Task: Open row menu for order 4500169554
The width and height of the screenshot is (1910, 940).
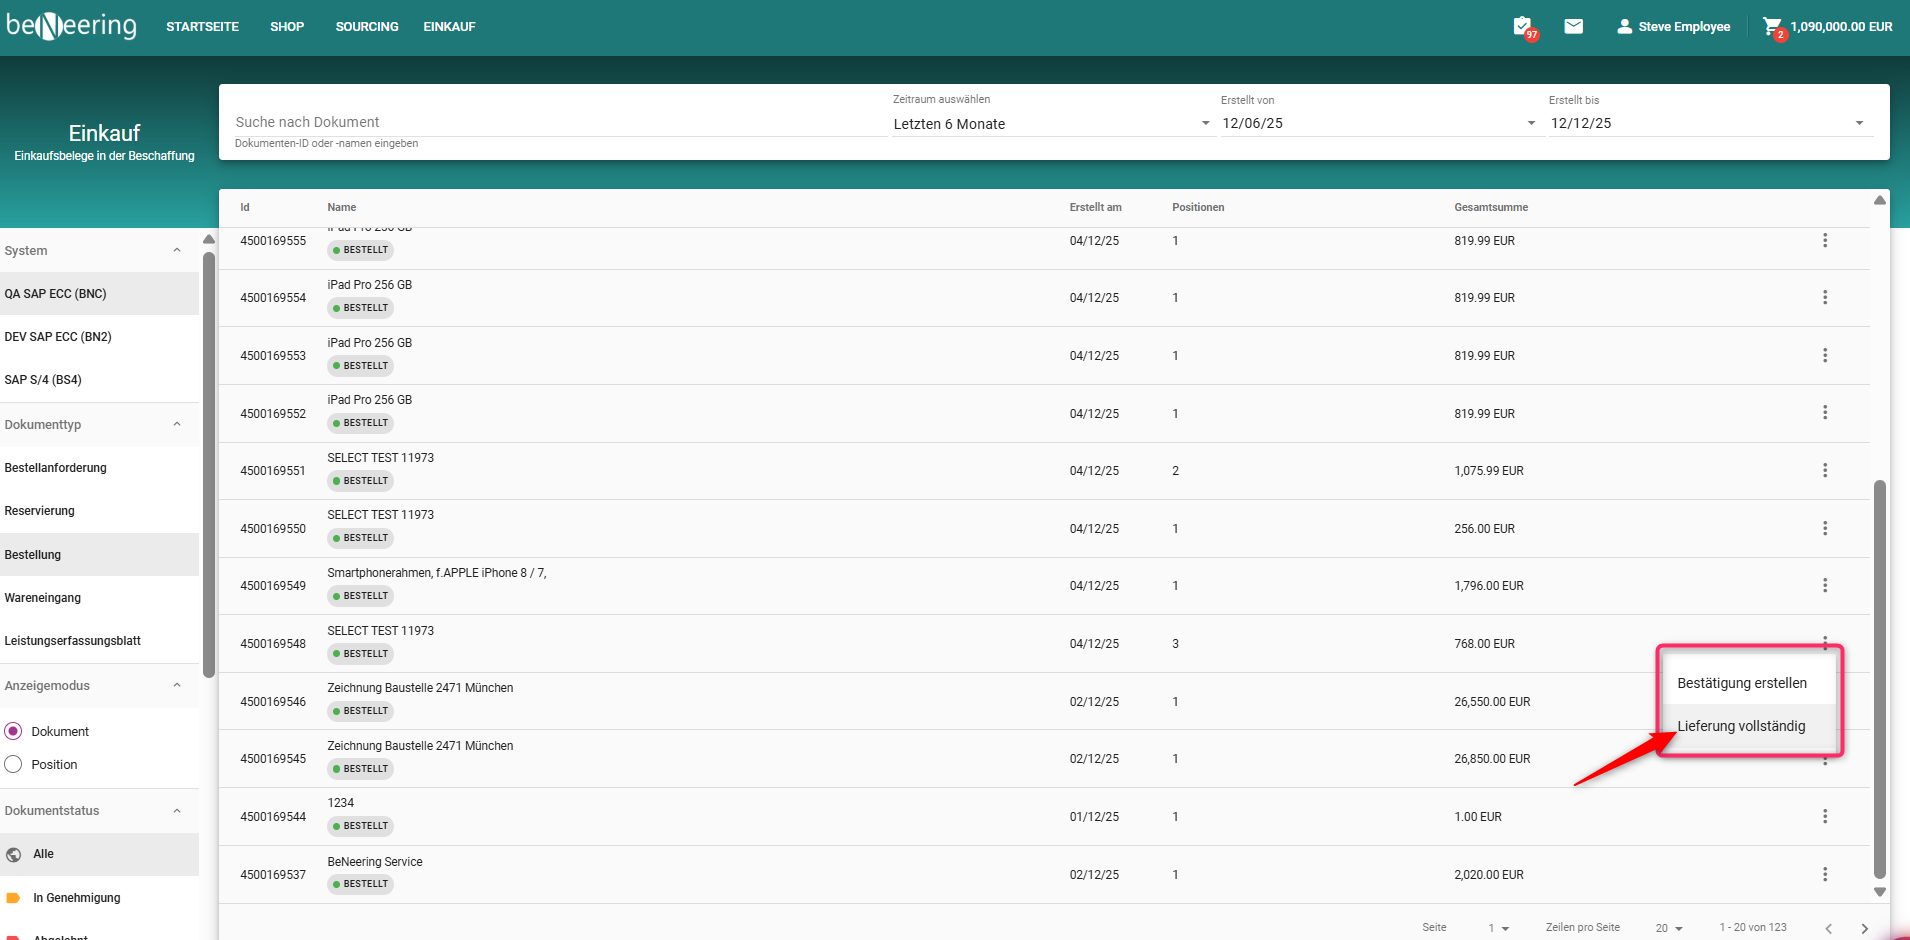Action: (x=1825, y=297)
